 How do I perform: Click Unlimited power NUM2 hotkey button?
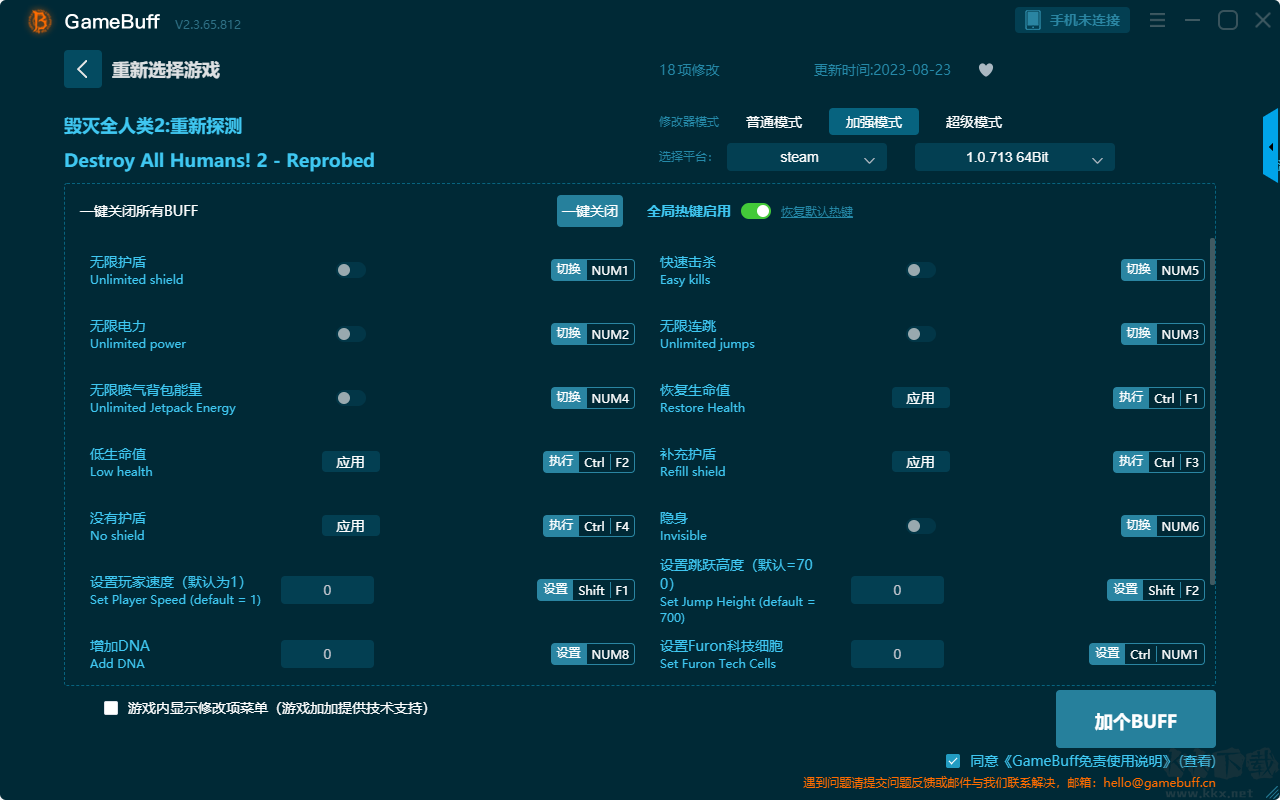[x=593, y=334]
